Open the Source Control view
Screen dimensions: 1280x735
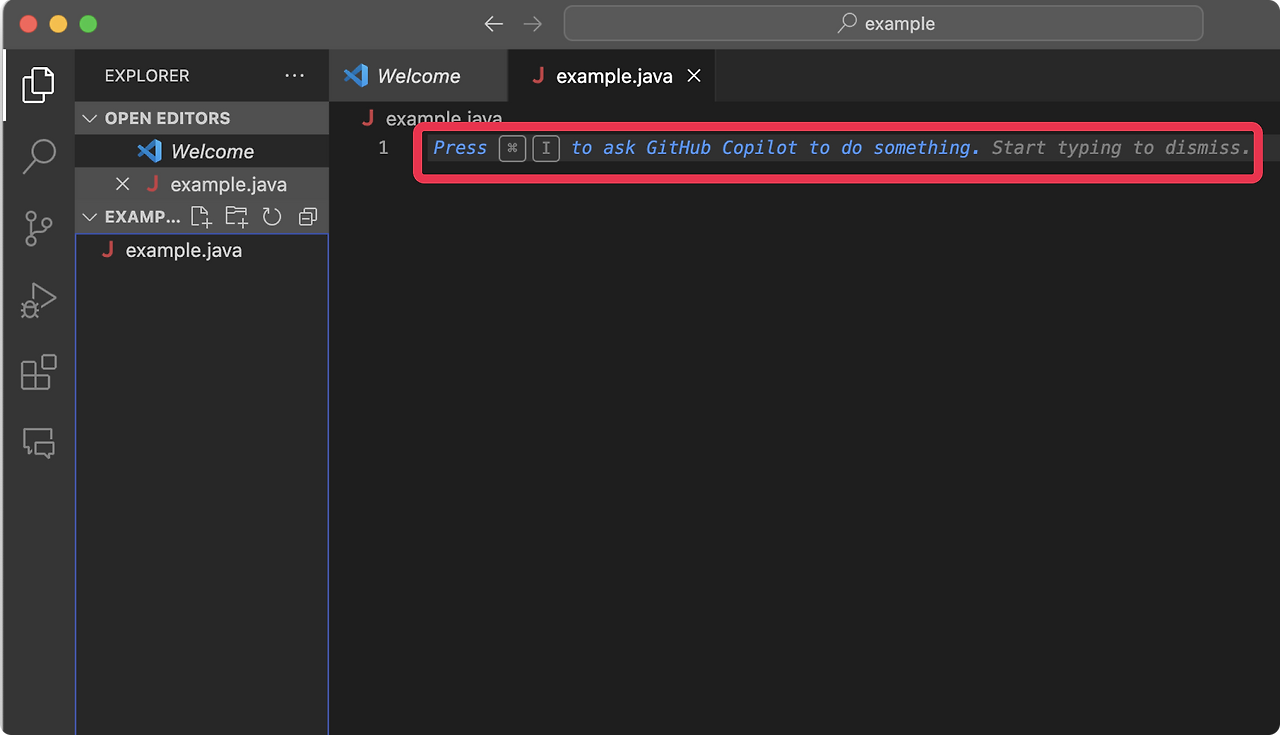pyautogui.click(x=38, y=228)
